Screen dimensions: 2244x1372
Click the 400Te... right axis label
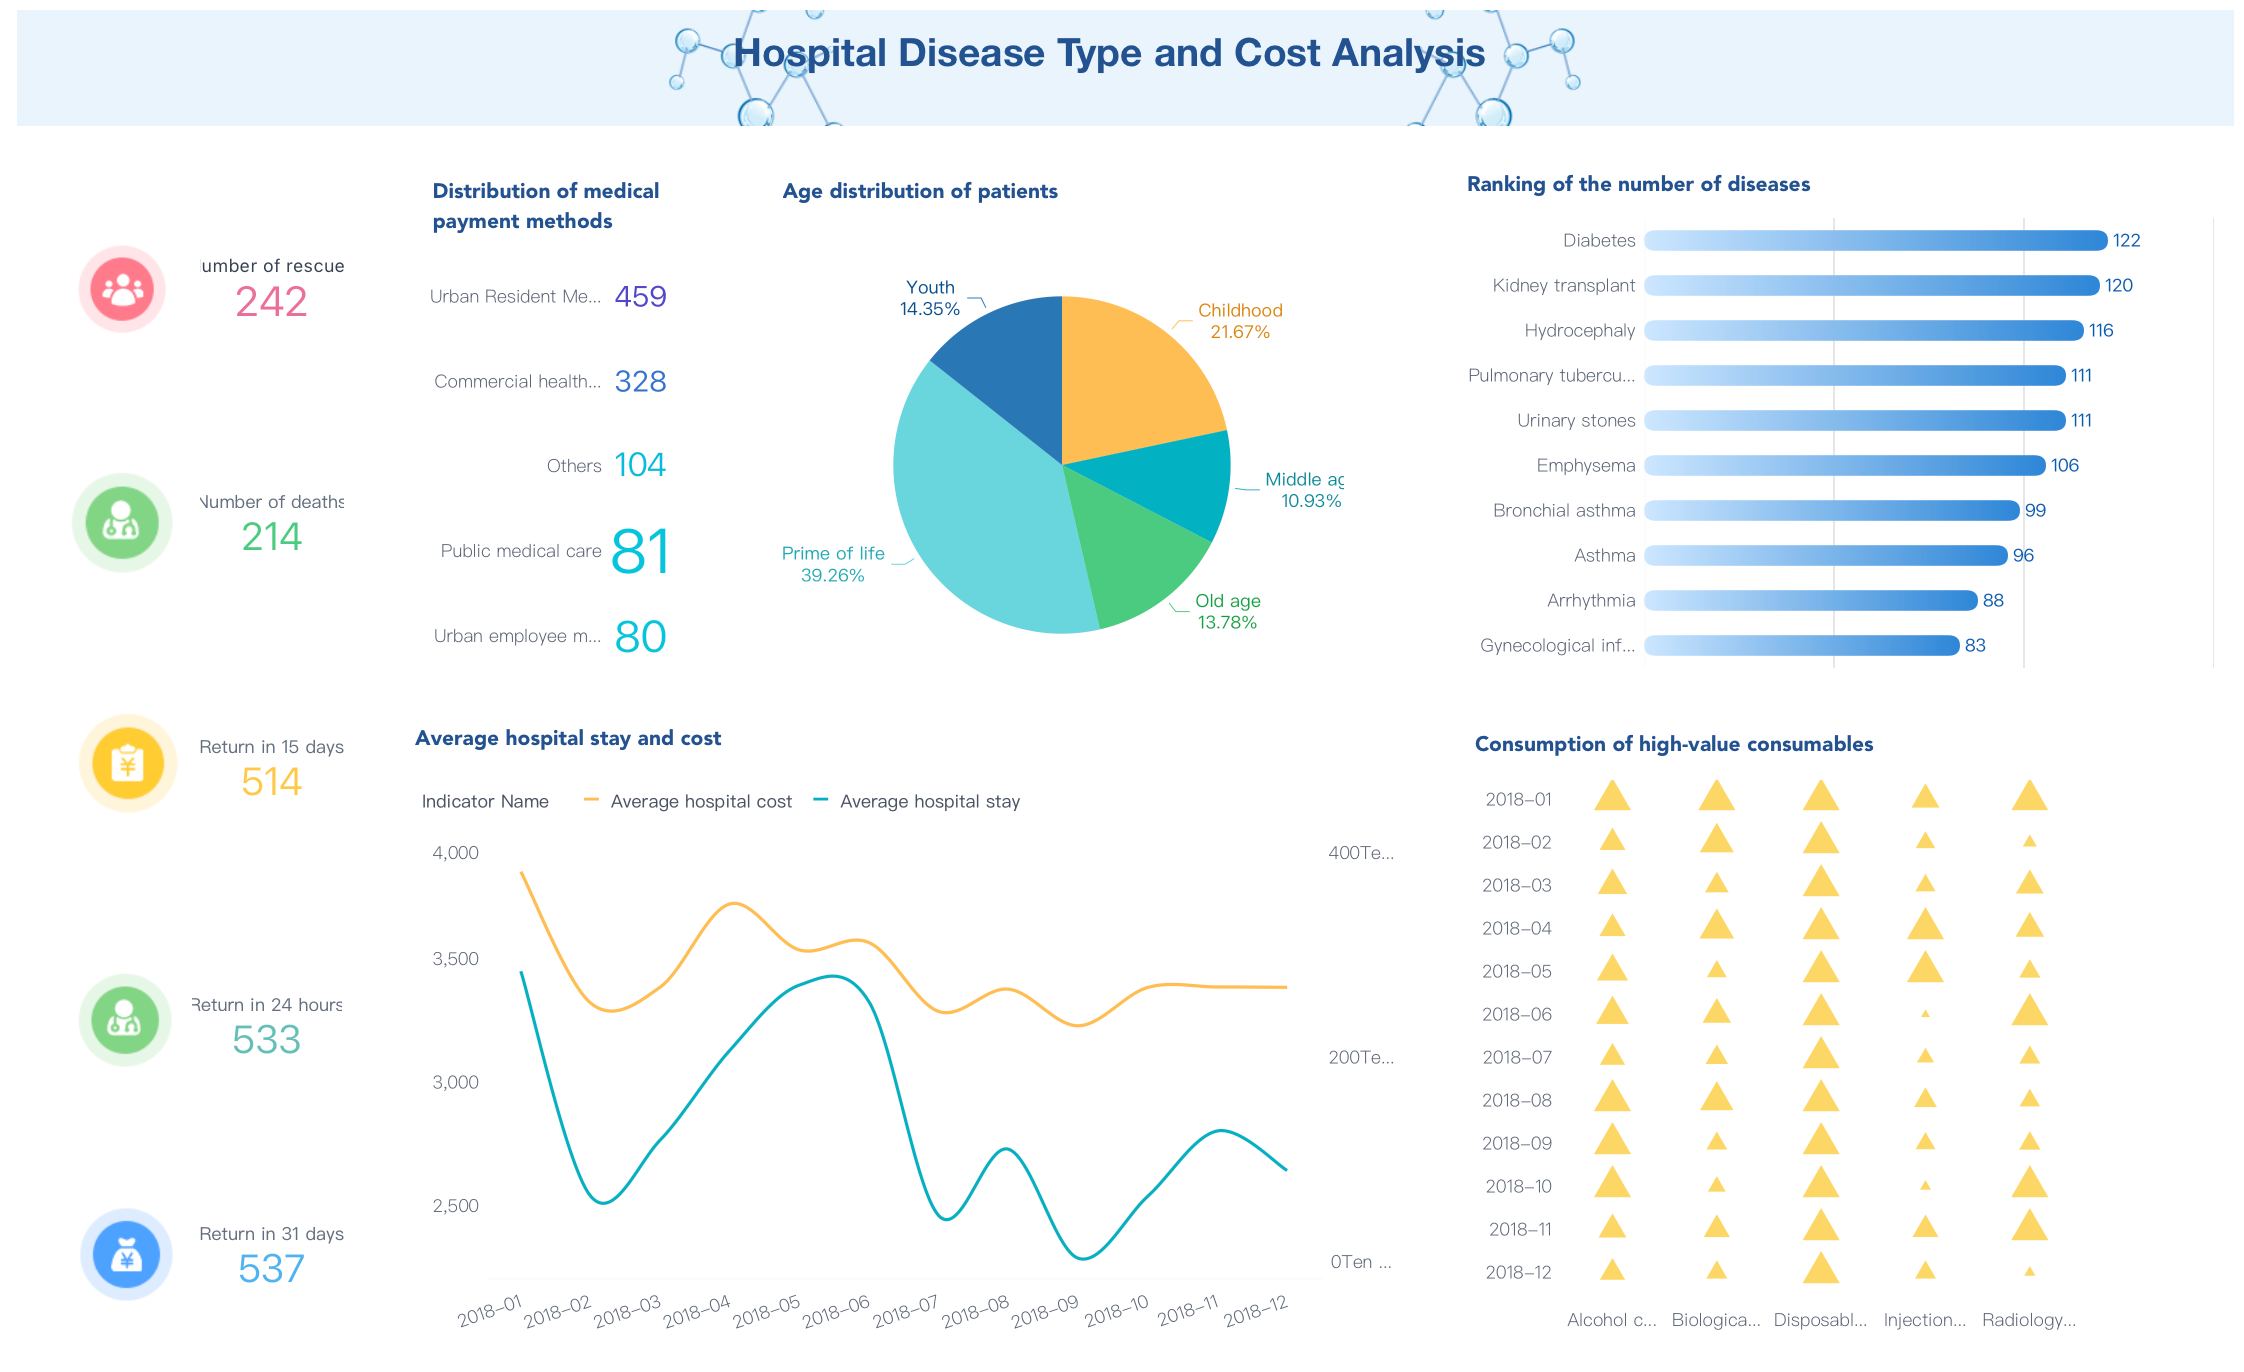click(1361, 853)
